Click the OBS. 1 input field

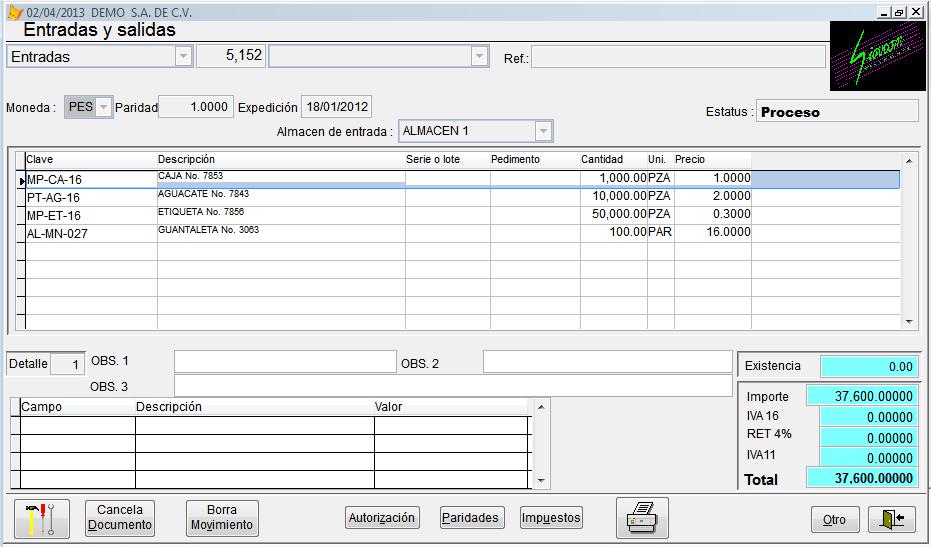[x=285, y=362]
